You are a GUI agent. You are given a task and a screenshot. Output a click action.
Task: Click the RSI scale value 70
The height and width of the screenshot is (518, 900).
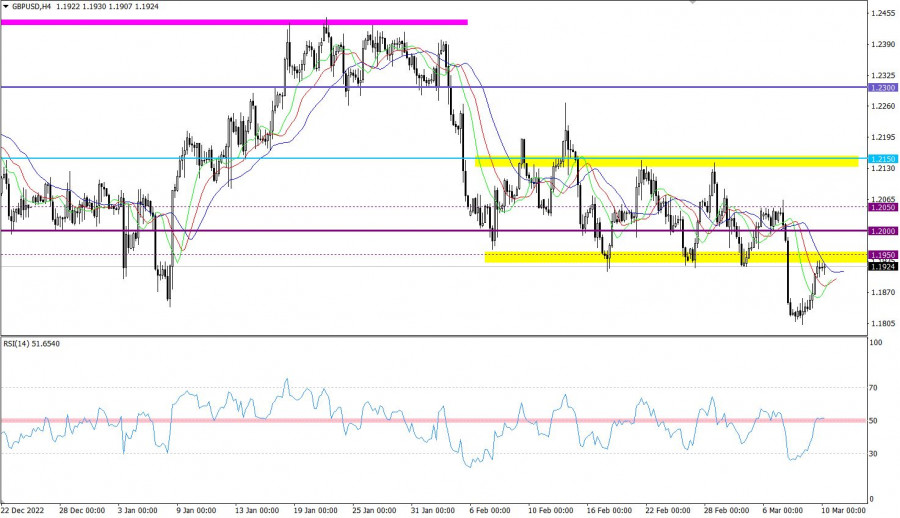(x=876, y=387)
